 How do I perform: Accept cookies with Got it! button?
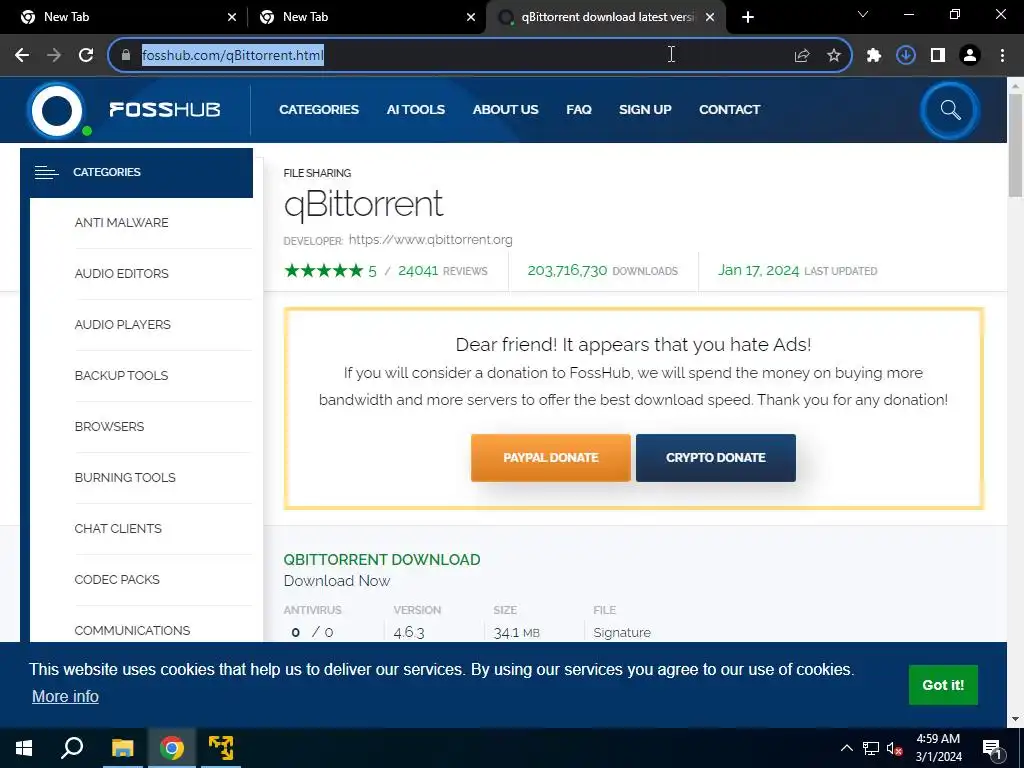943,685
